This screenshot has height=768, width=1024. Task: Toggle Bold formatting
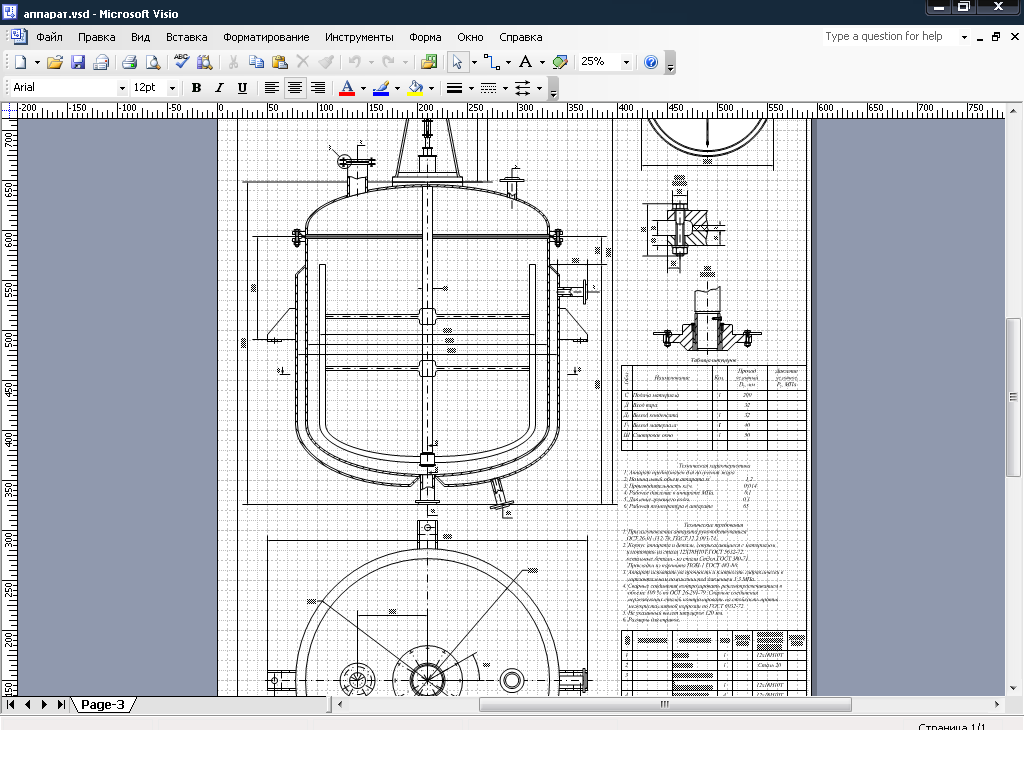coord(196,88)
